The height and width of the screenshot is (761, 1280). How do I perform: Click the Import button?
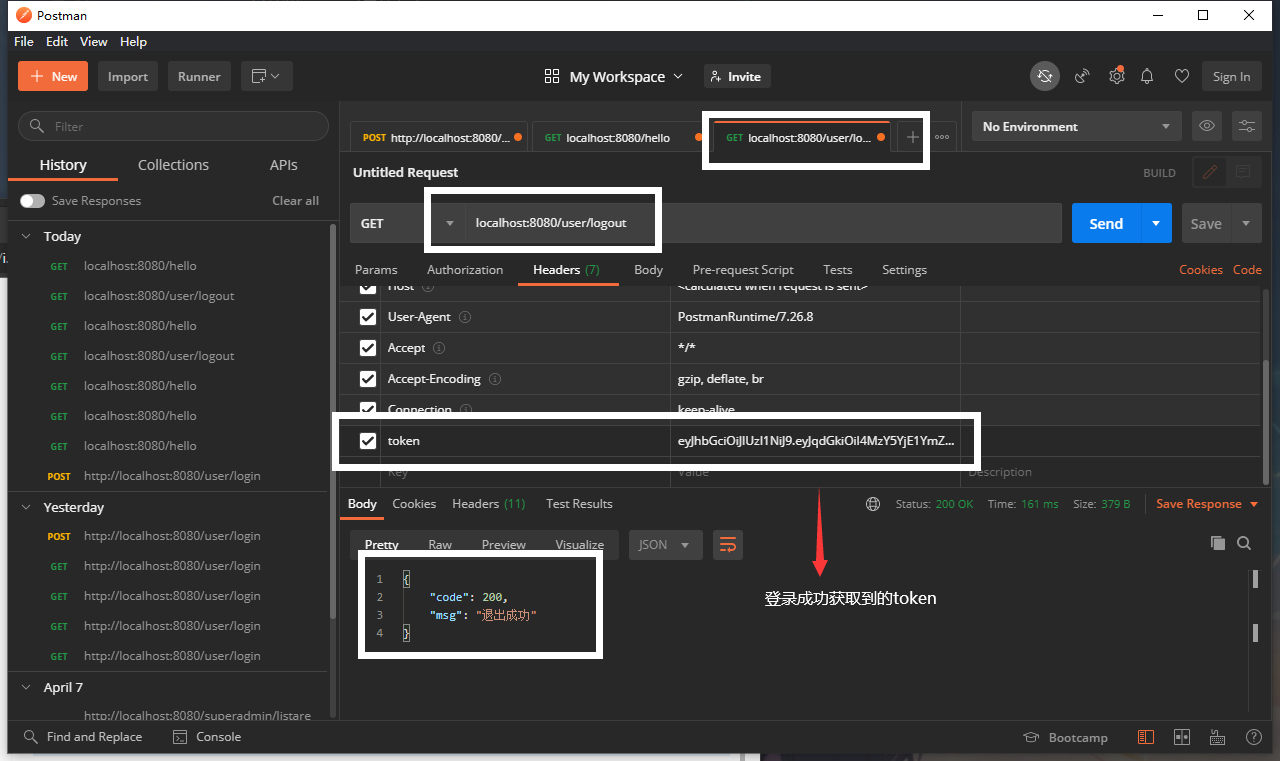coord(128,76)
